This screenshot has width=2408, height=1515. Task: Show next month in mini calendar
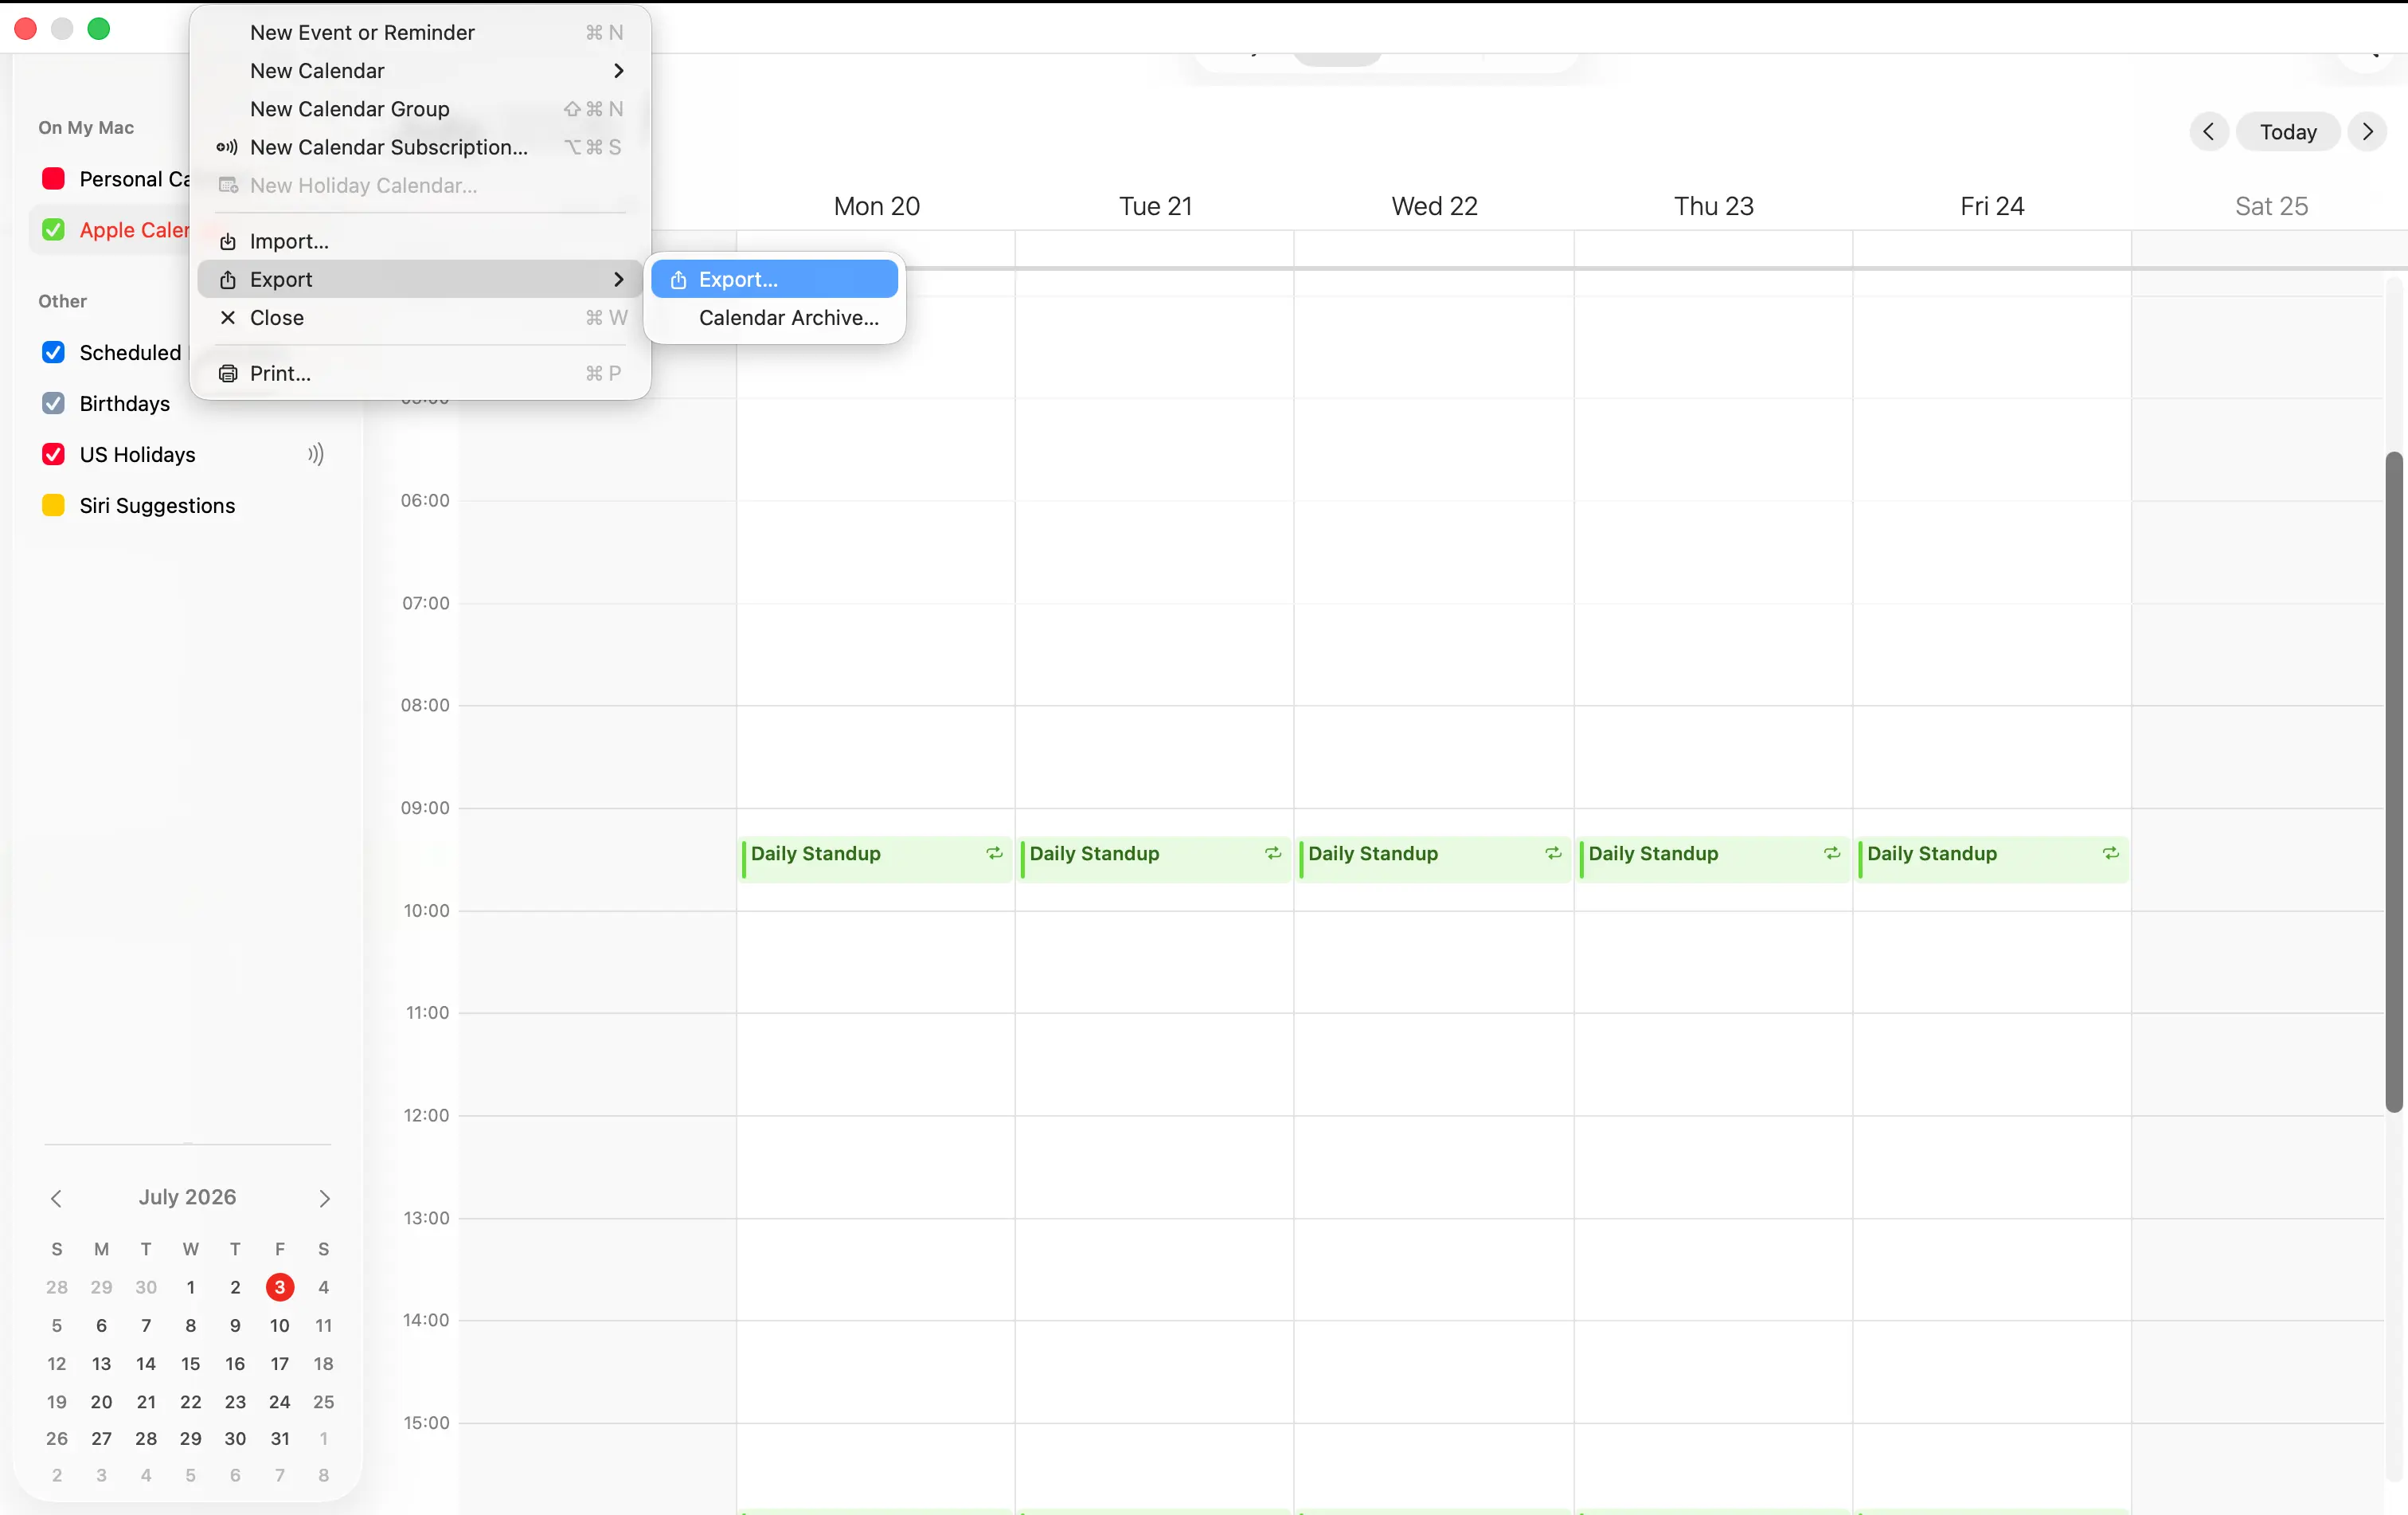(x=324, y=1198)
